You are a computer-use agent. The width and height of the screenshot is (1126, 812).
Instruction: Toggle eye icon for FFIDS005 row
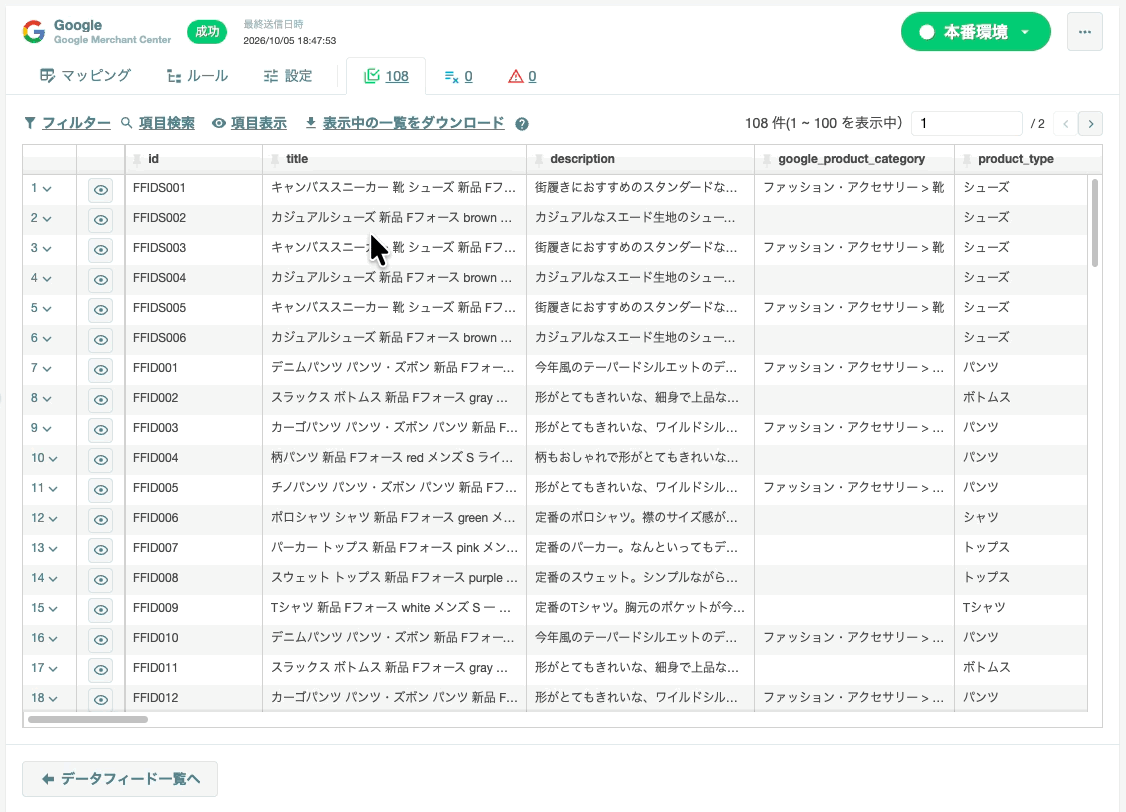click(x=101, y=309)
